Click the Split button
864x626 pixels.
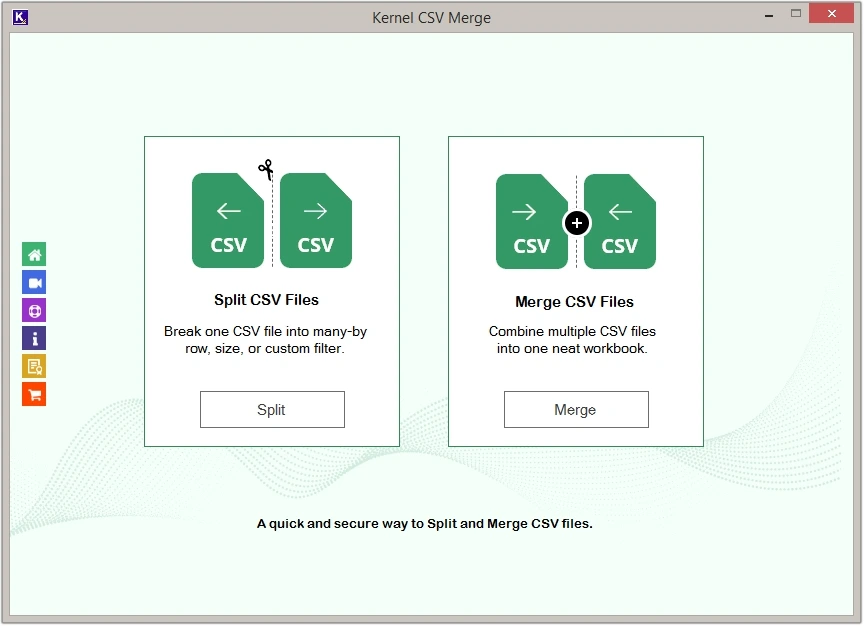pyautogui.click(x=272, y=409)
